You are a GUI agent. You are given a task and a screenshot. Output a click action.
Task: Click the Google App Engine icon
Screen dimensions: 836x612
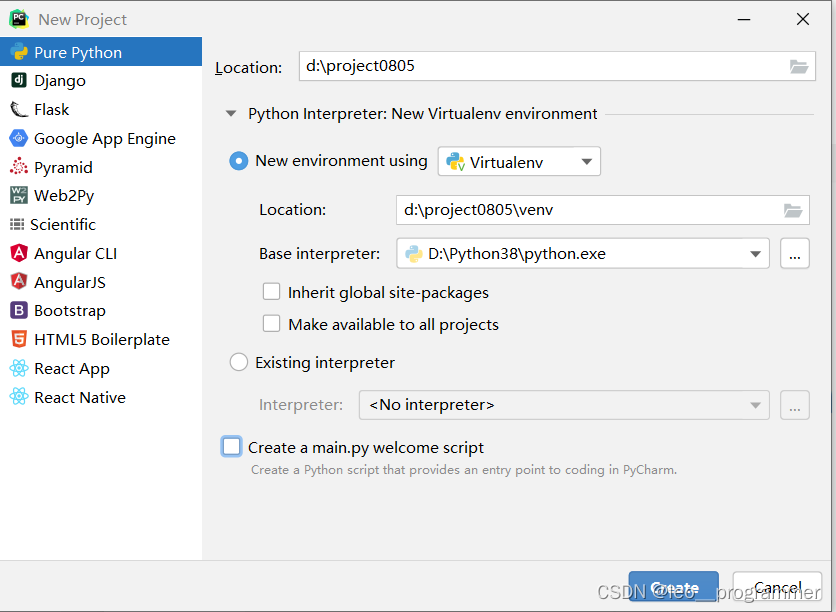(x=19, y=138)
